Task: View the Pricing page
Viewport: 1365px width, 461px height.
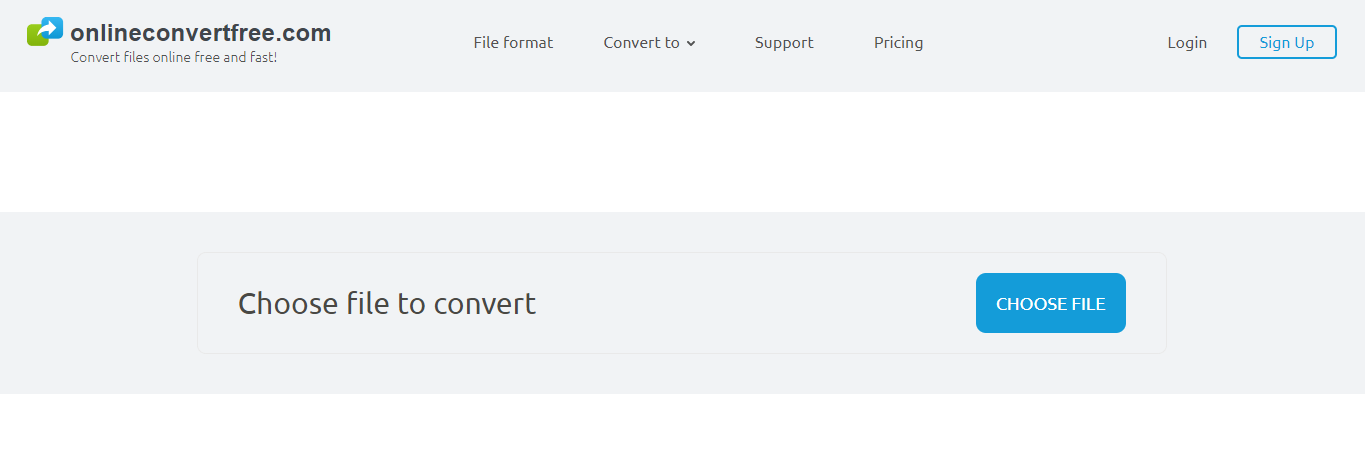Action: [x=898, y=43]
